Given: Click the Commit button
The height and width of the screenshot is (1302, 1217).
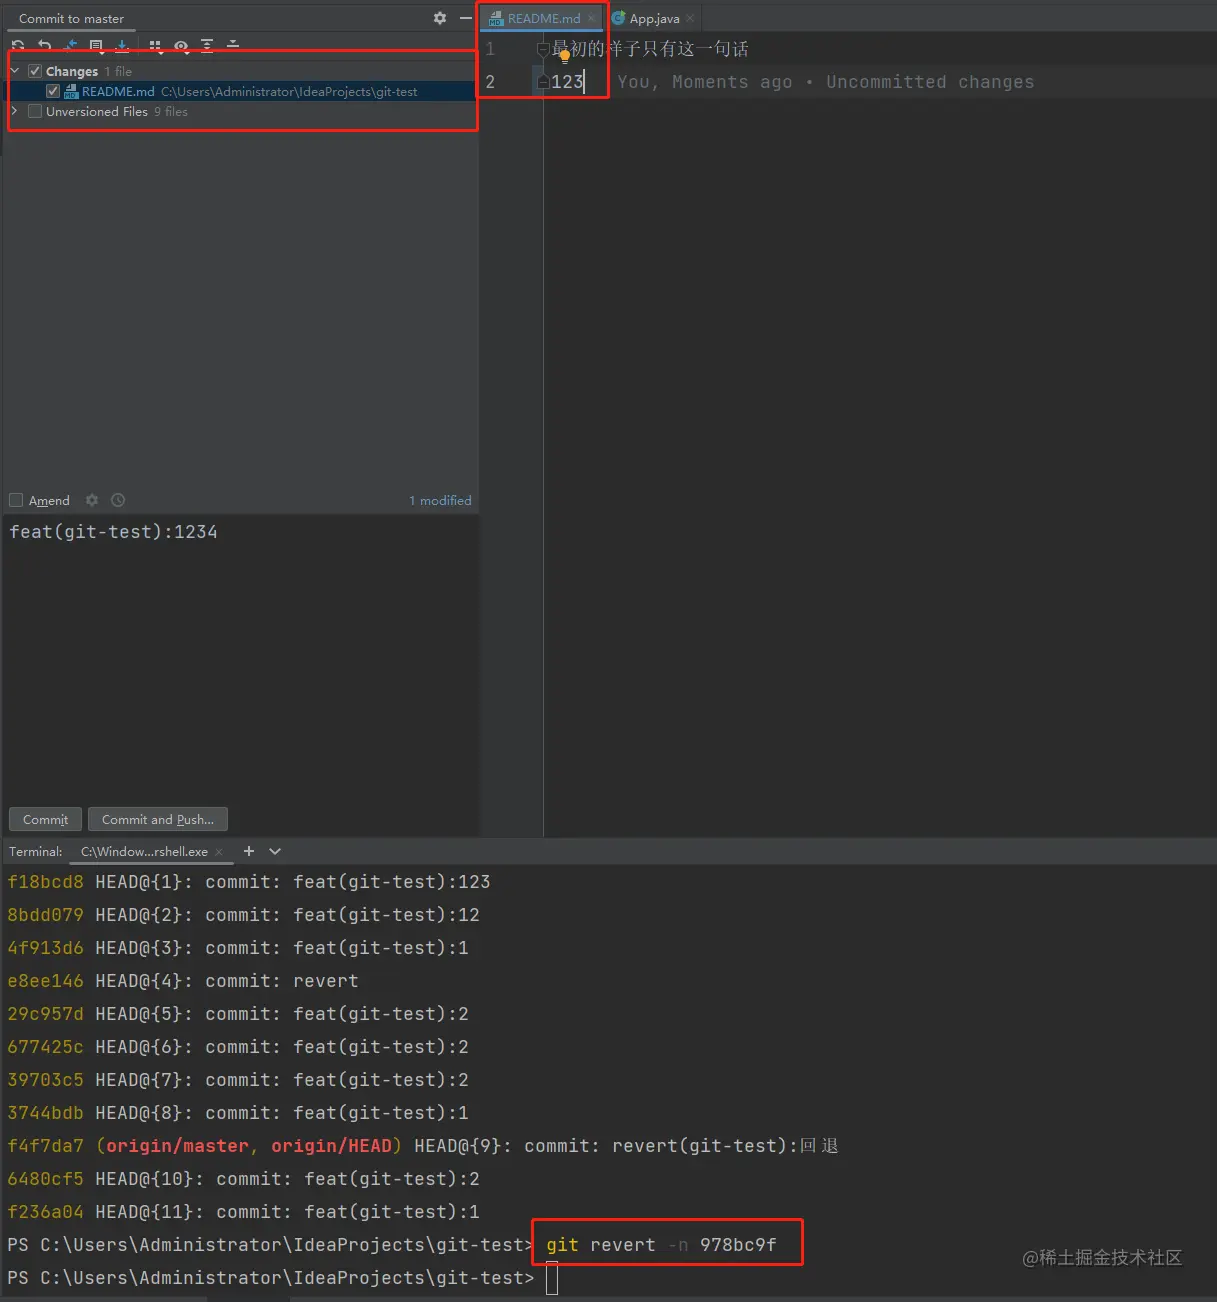Looking at the screenshot, I should [x=46, y=819].
